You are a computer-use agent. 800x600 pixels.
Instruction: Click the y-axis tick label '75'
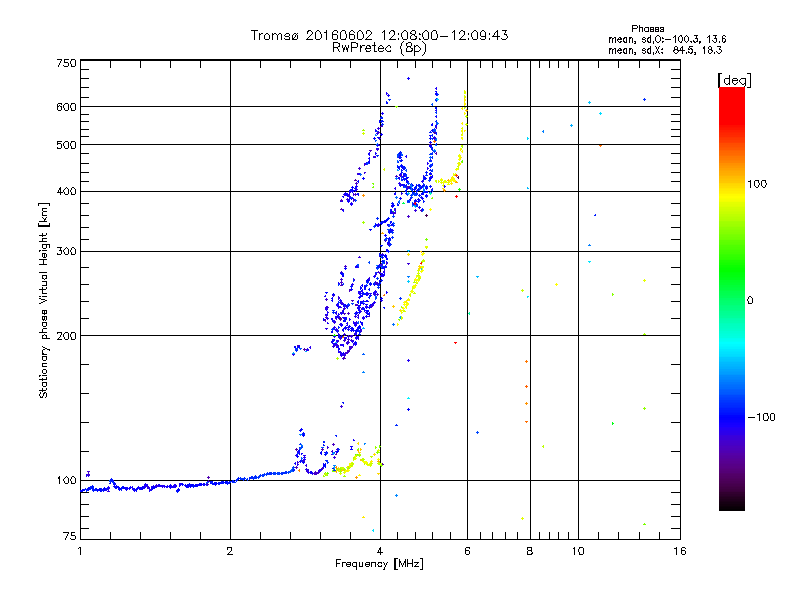(70, 536)
